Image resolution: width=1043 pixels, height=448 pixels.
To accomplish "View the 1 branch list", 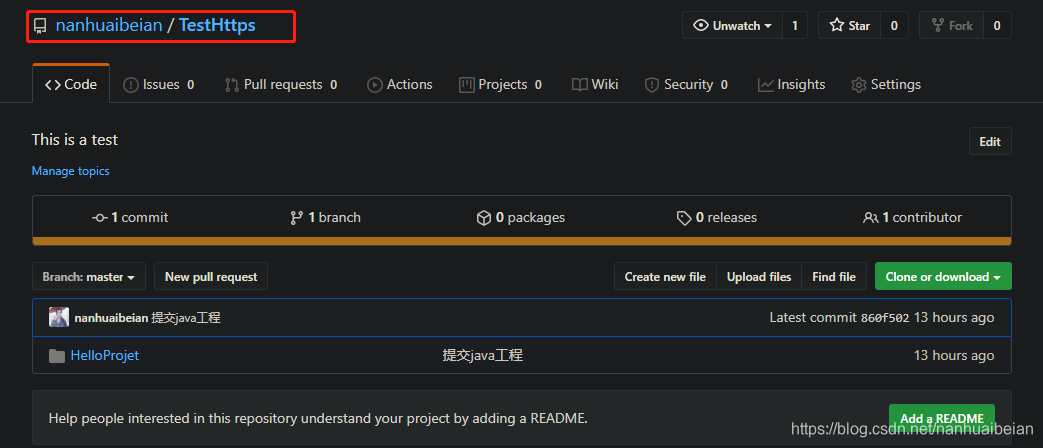I will [x=325, y=217].
